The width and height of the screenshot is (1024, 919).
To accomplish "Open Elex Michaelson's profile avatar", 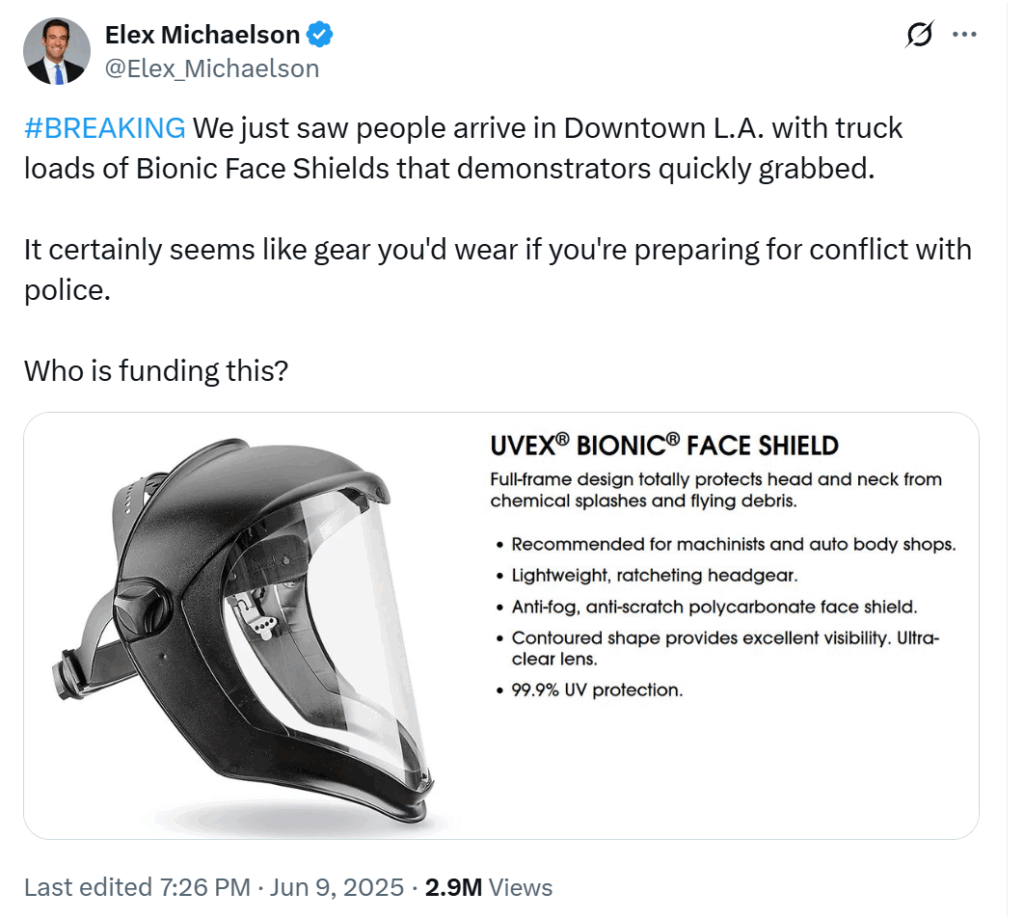I will tap(57, 51).
